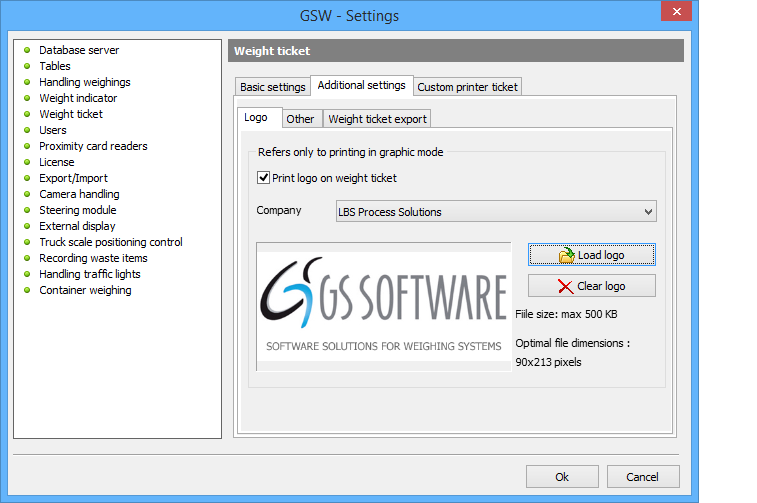Close the GSW Settings window
The height and width of the screenshot is (503, 757).
point(677,13)
